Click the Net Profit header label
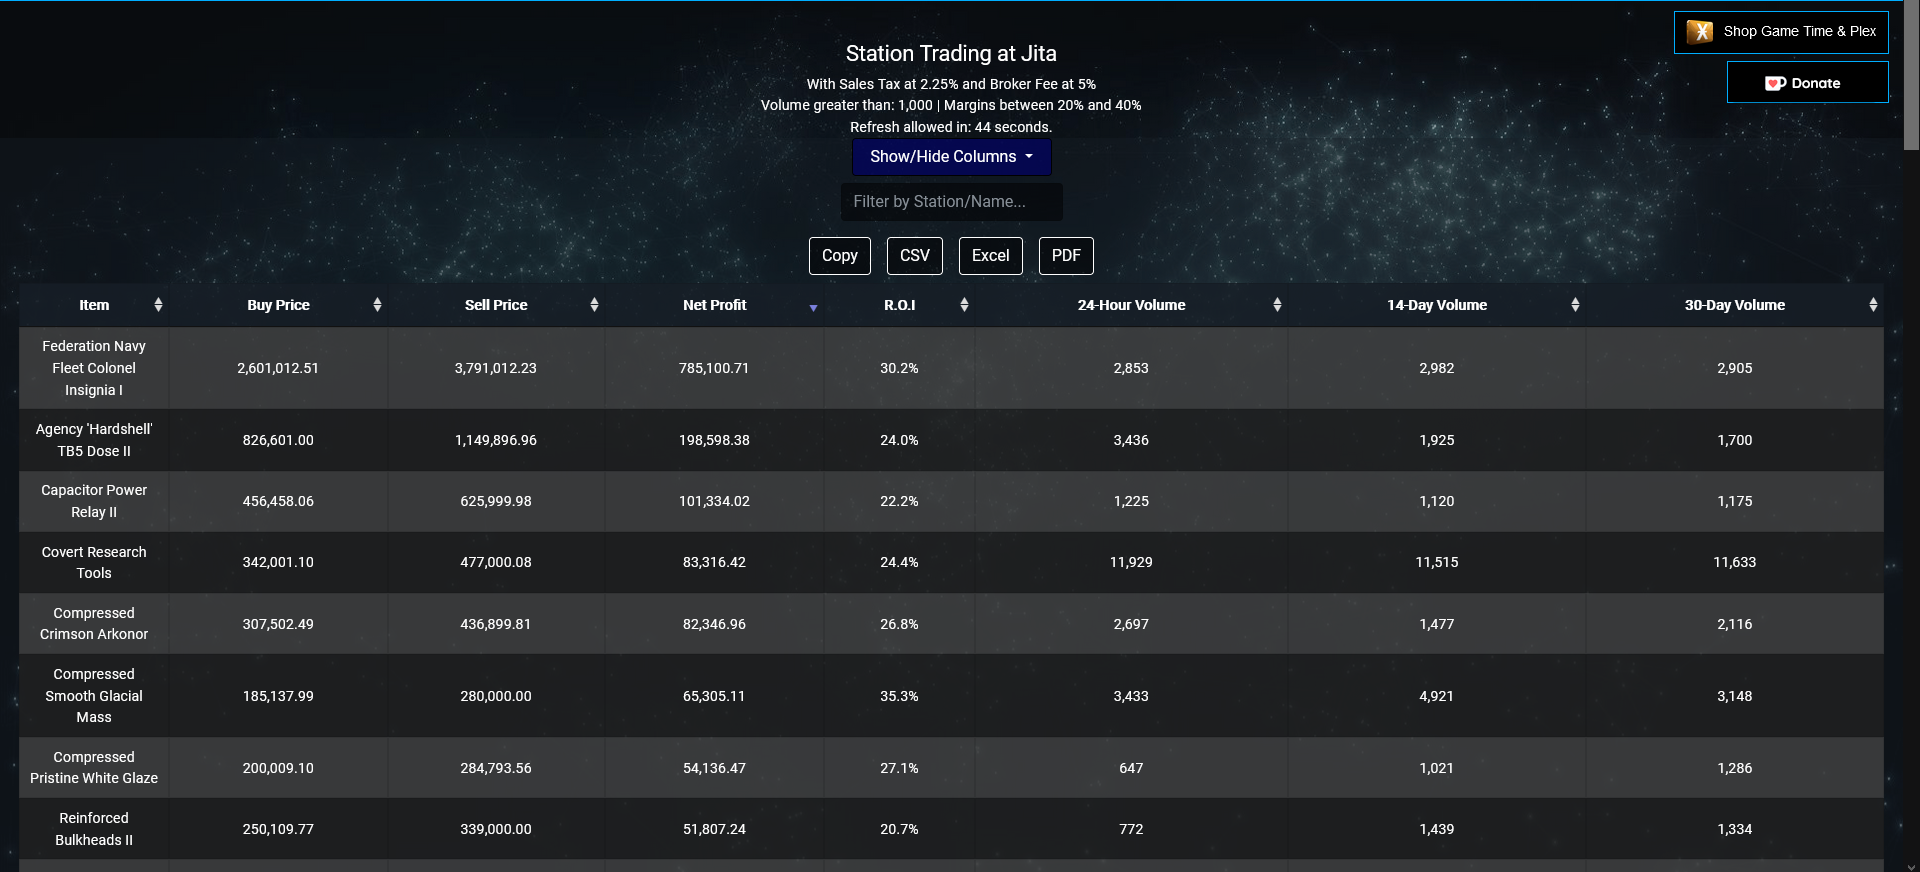 tap(714, 305)
